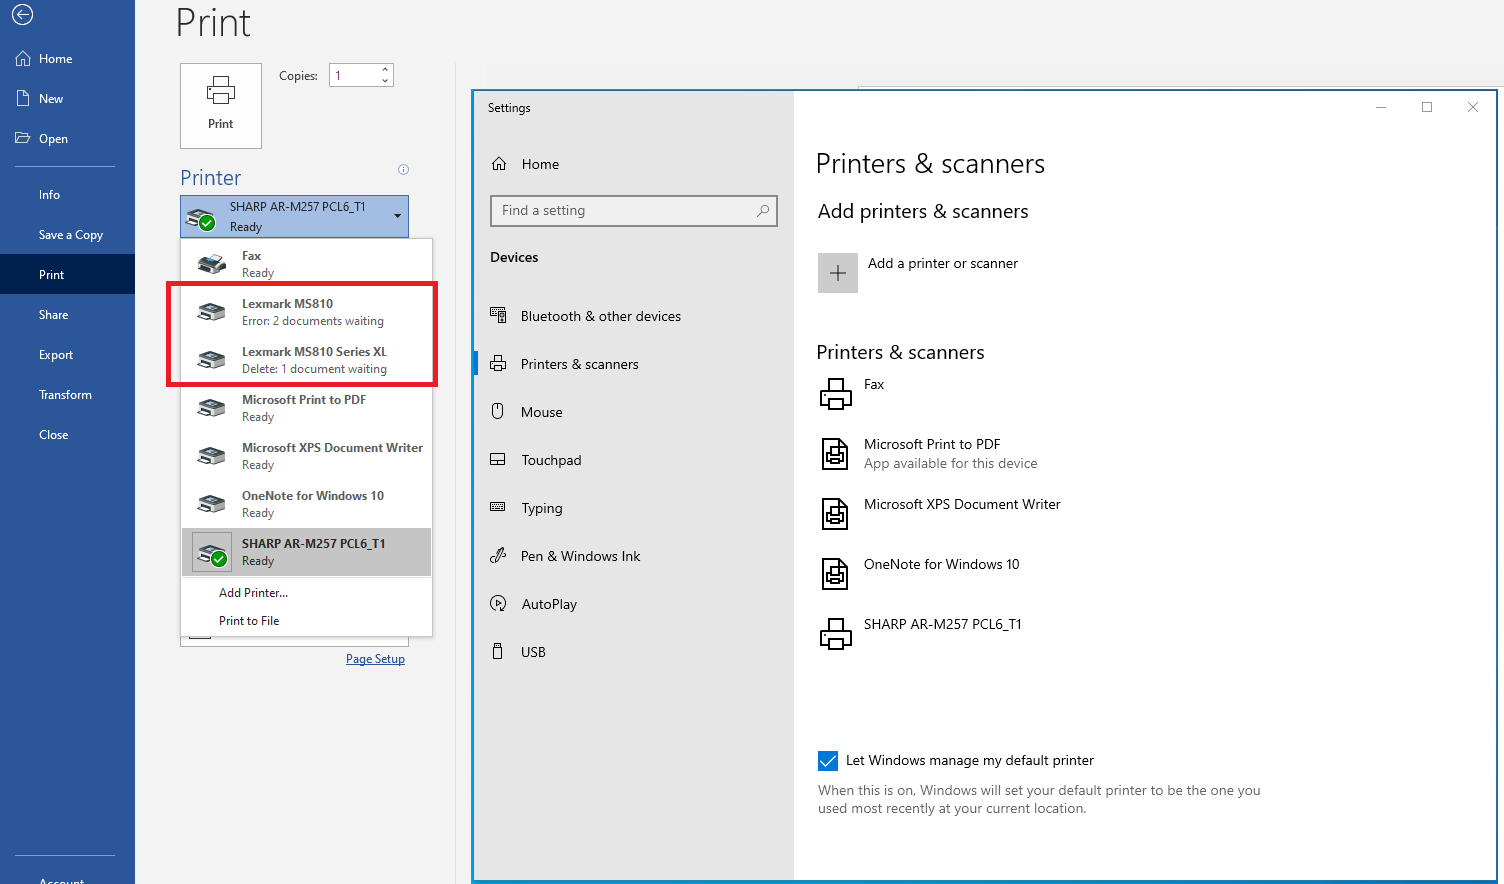The width and height of the screenshot is (1504, 884).
Task: Open the Page Setup link
Action: tap(375, 659)
